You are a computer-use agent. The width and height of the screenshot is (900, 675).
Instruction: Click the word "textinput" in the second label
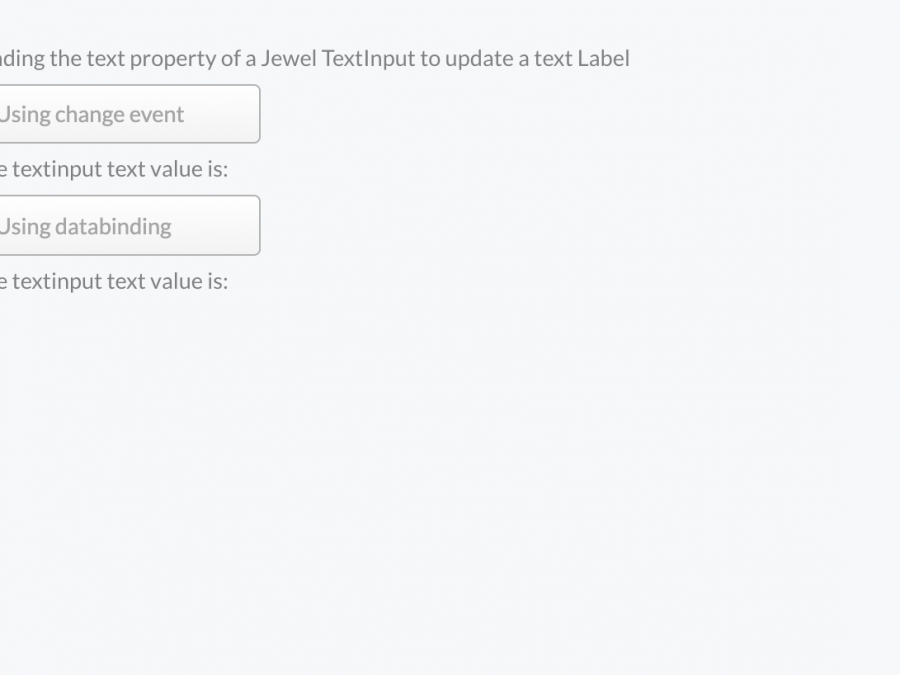click(x=57, y=281)
